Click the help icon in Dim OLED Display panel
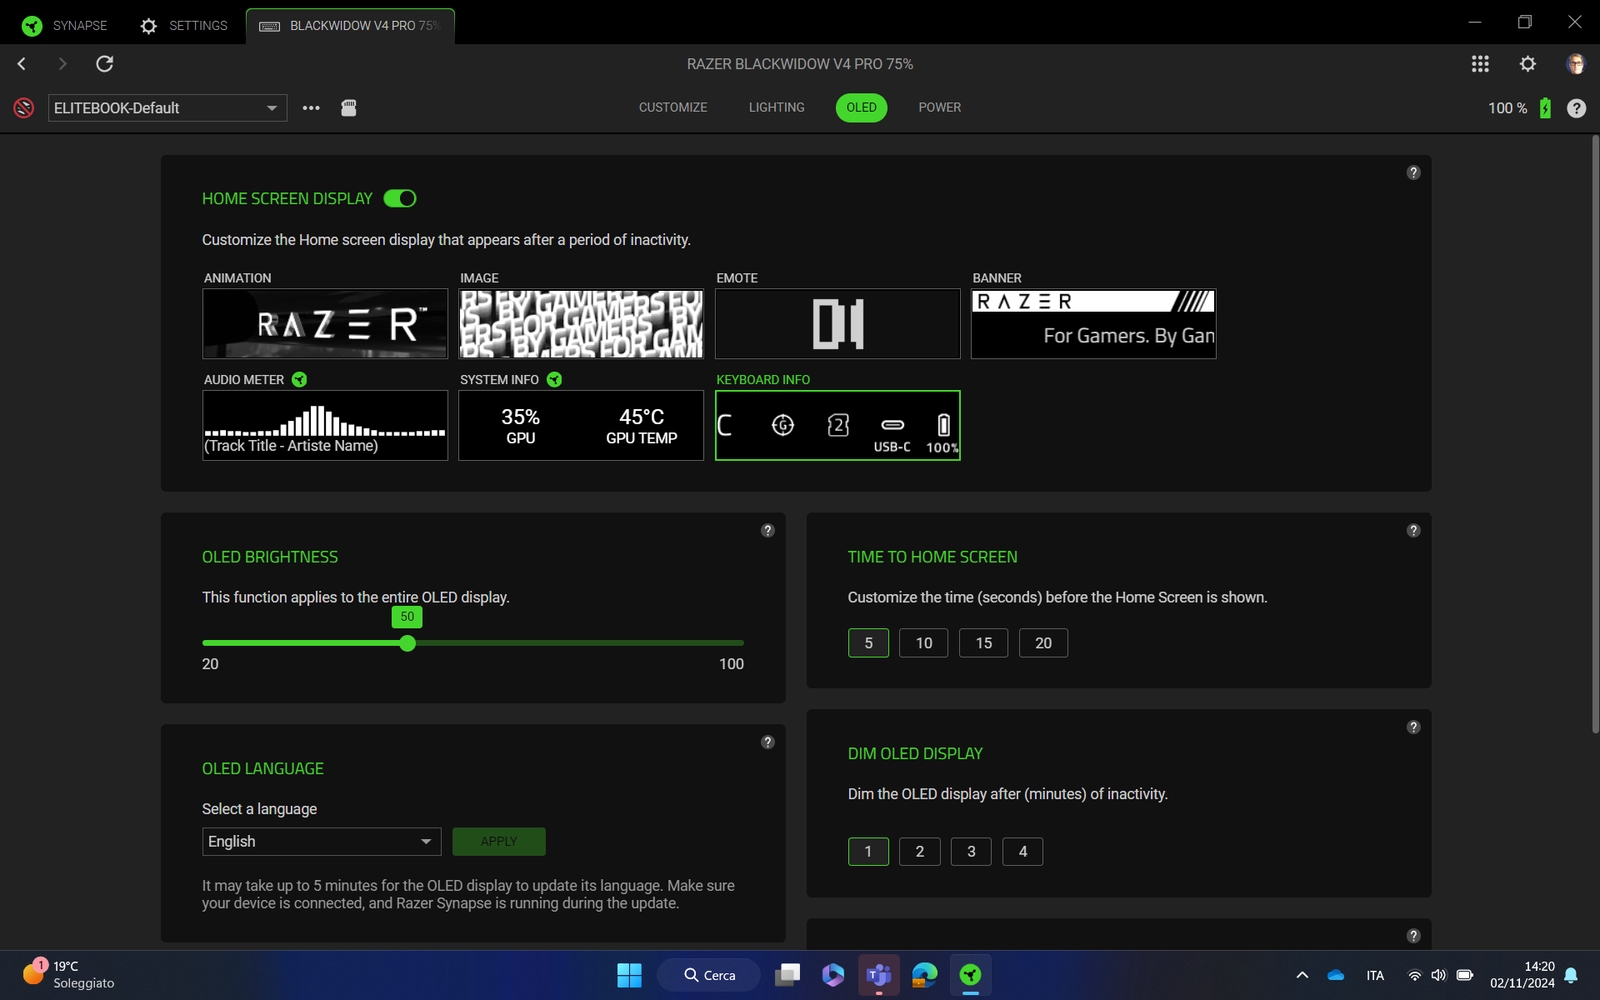 coord(1414,727)
